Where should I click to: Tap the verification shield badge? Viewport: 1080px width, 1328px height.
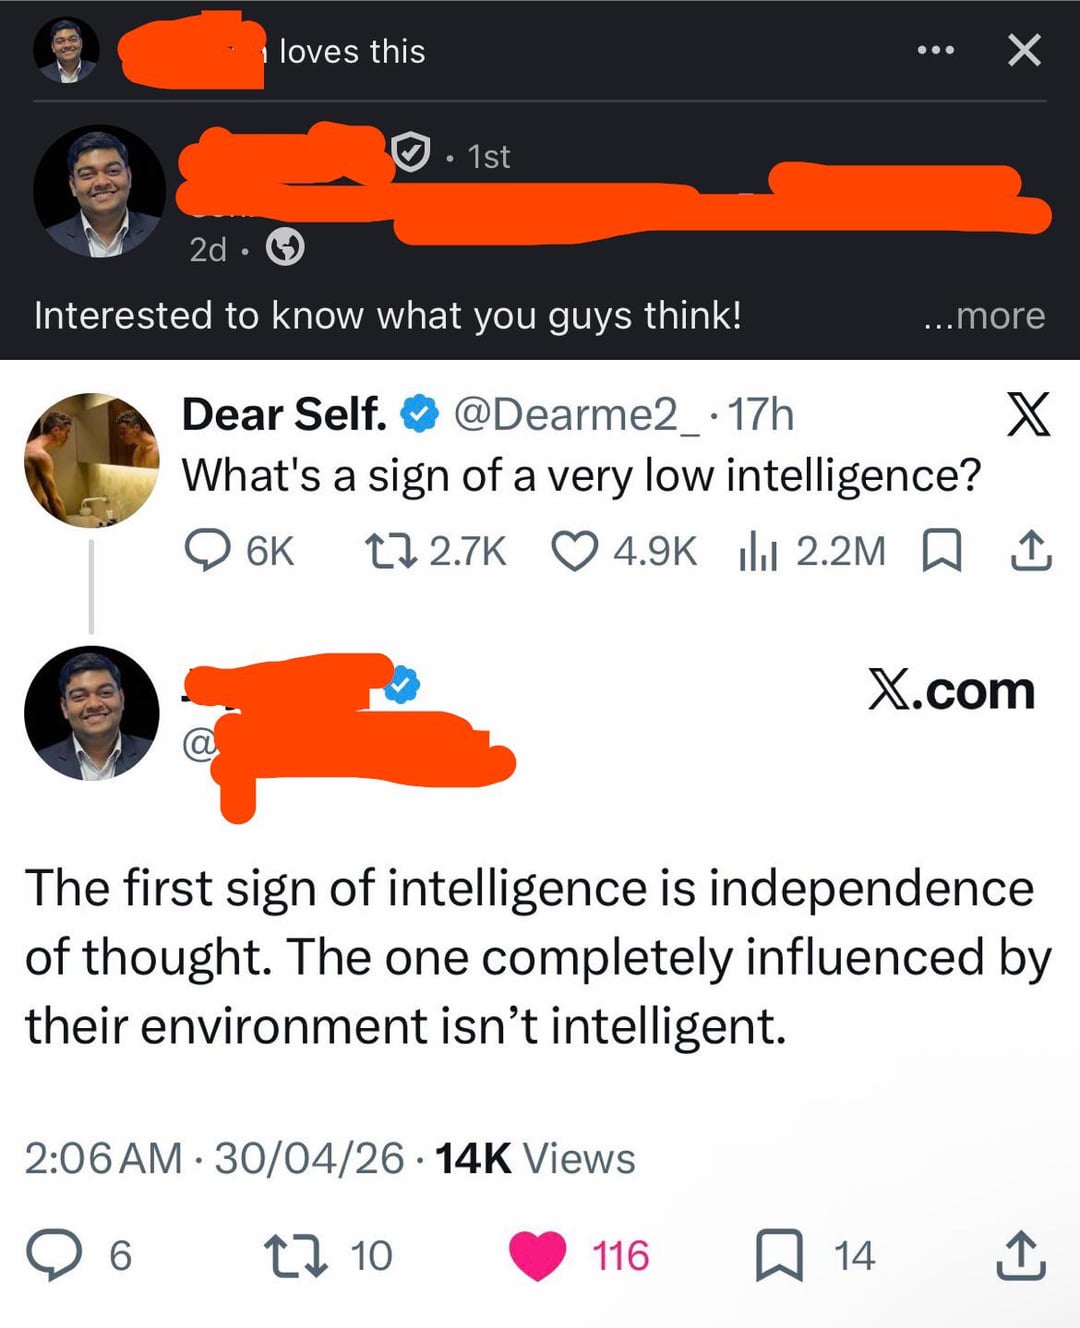pyautogui.click(x=411, y=152)
